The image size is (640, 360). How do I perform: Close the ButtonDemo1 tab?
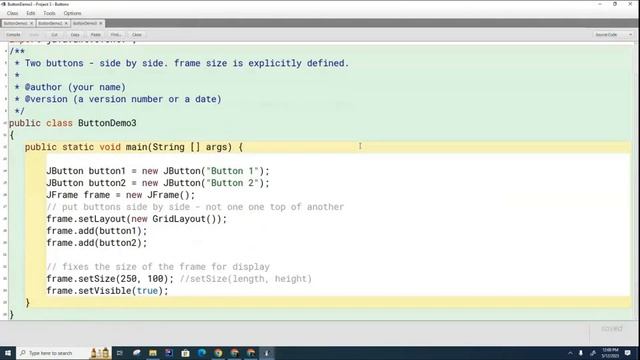31,23
